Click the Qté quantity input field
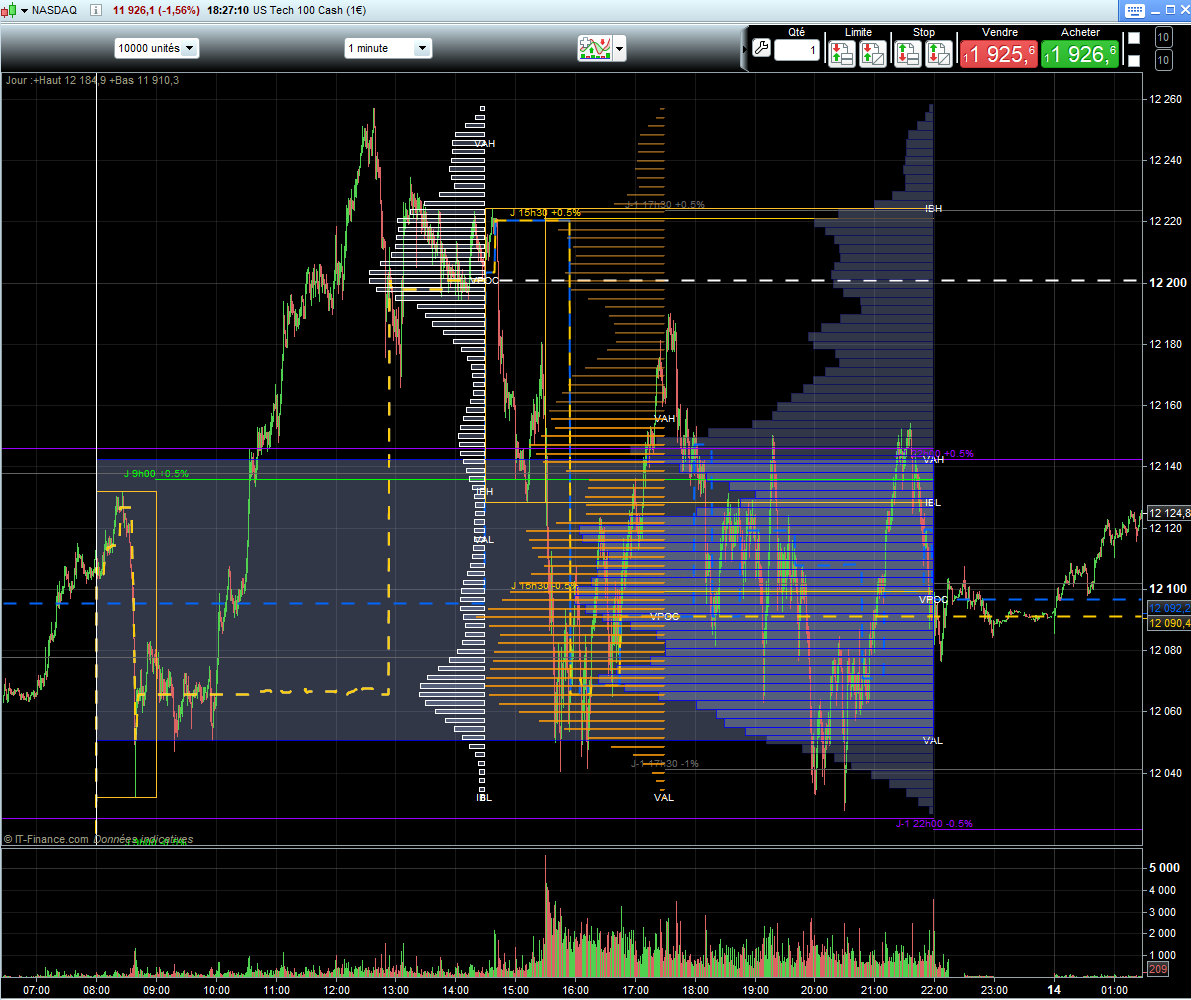Screen dimensions: 1191x1000 [797, 50]
